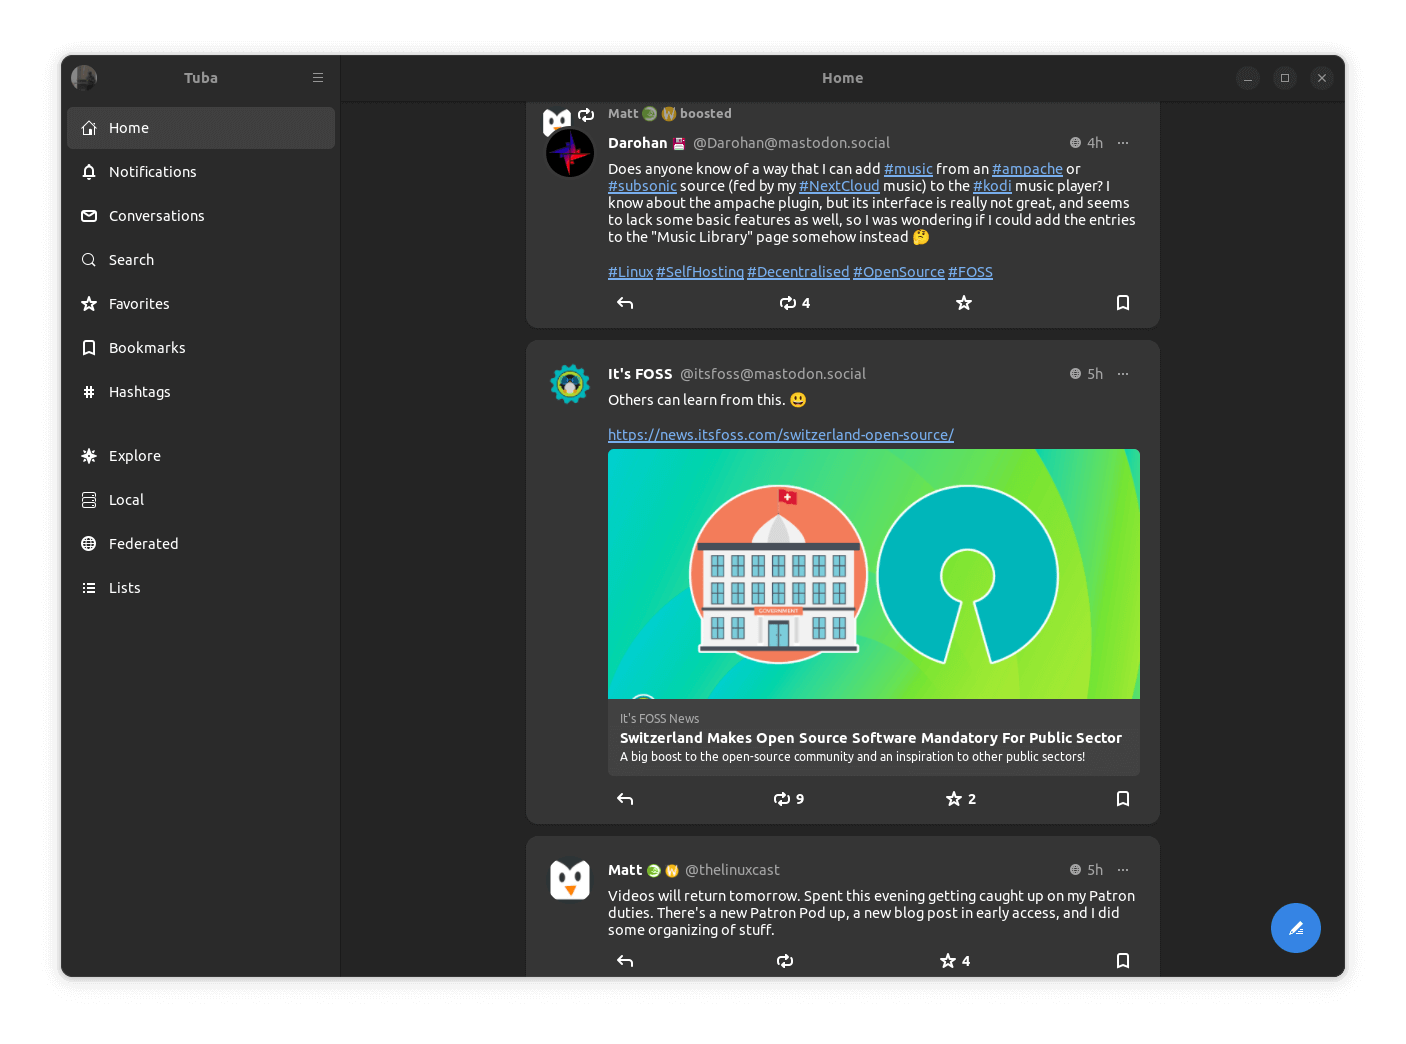Open the options menu on Darohan's post
Viewport: 1406px width, 1044px height.
click(x=1122, y=142)
